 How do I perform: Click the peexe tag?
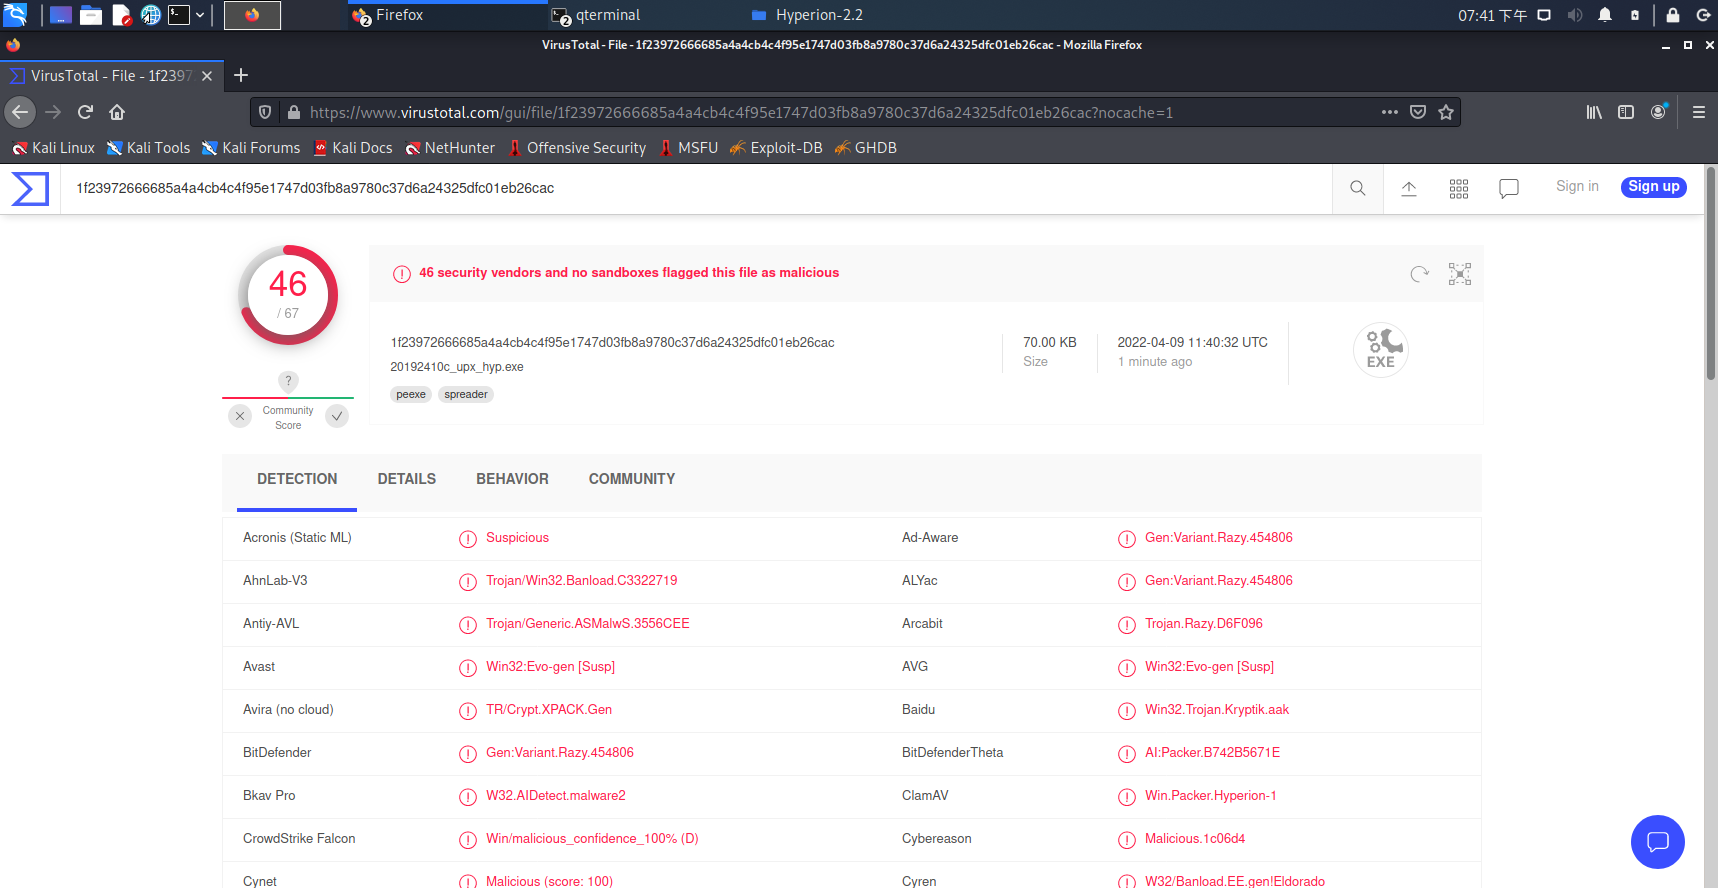pos(411,395)
